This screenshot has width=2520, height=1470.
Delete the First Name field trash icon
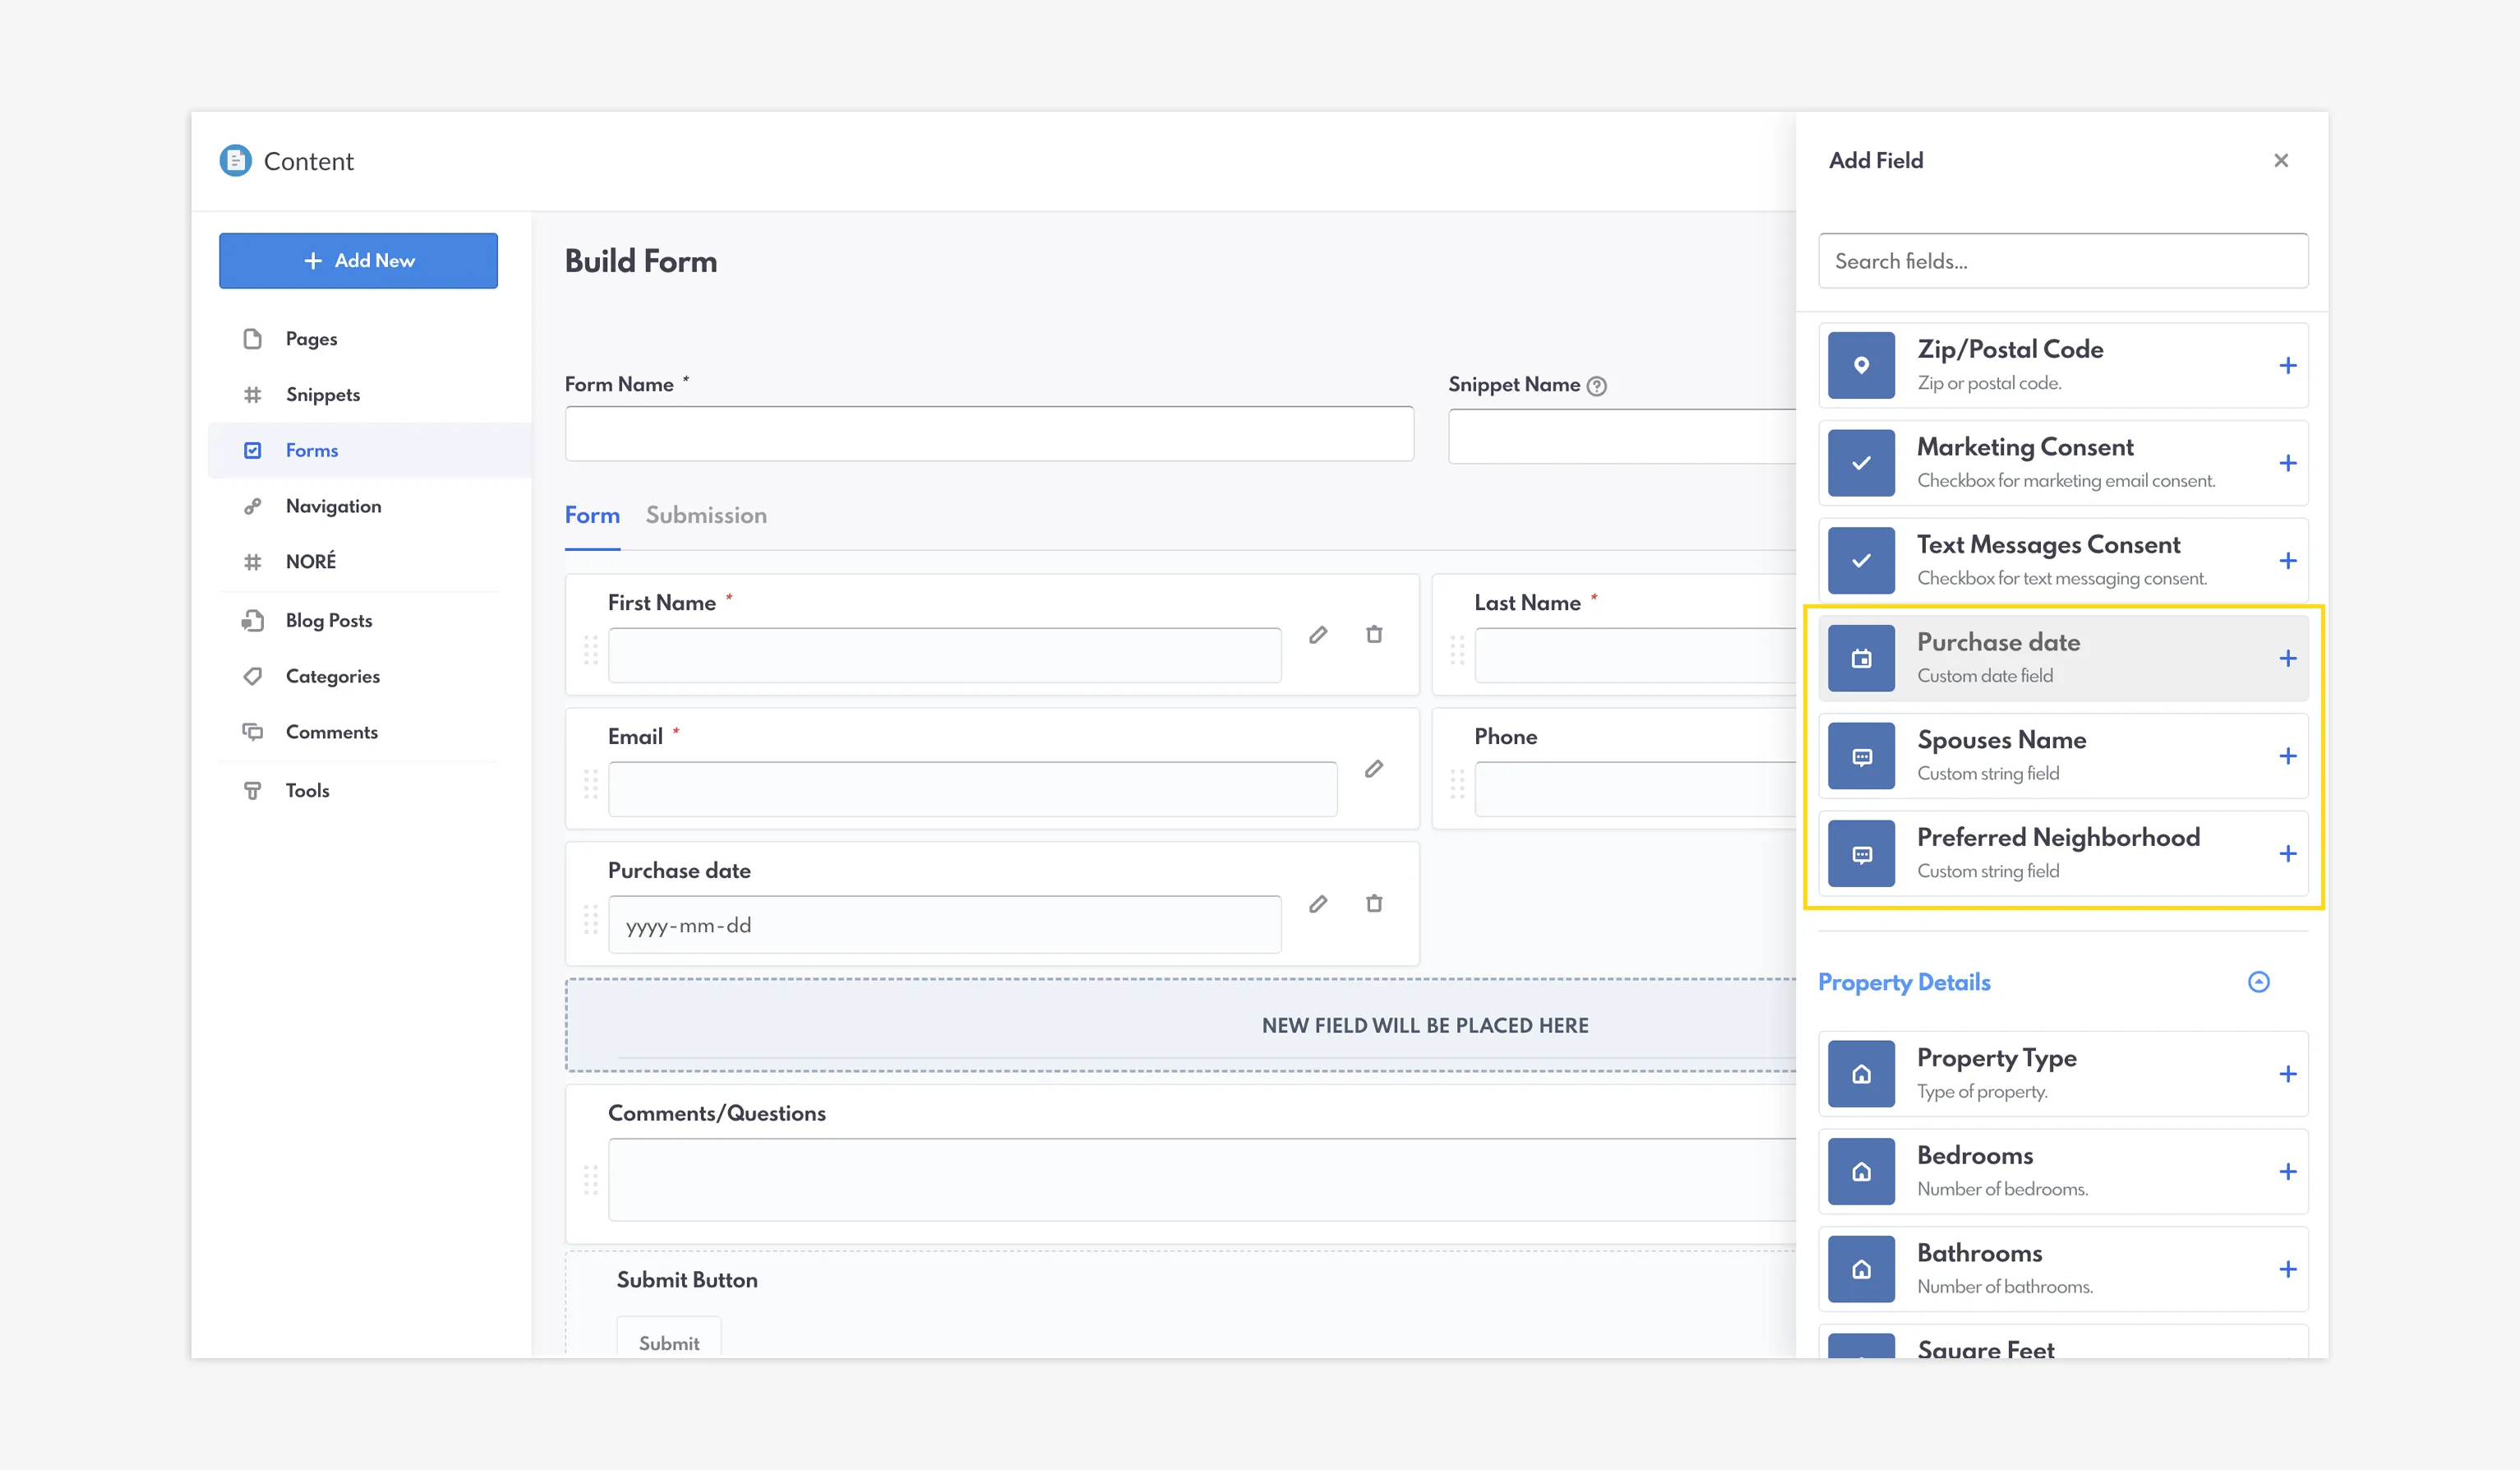click(x=1374, y=635)
